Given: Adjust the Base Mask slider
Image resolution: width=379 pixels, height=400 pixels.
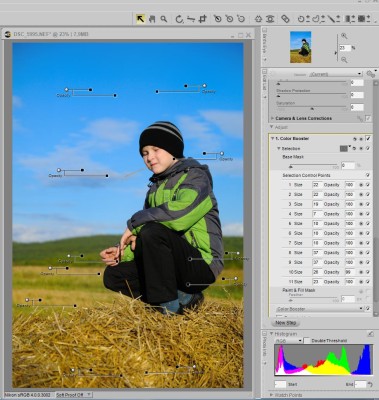Looking at the screenshot, I should pos(313,166).
